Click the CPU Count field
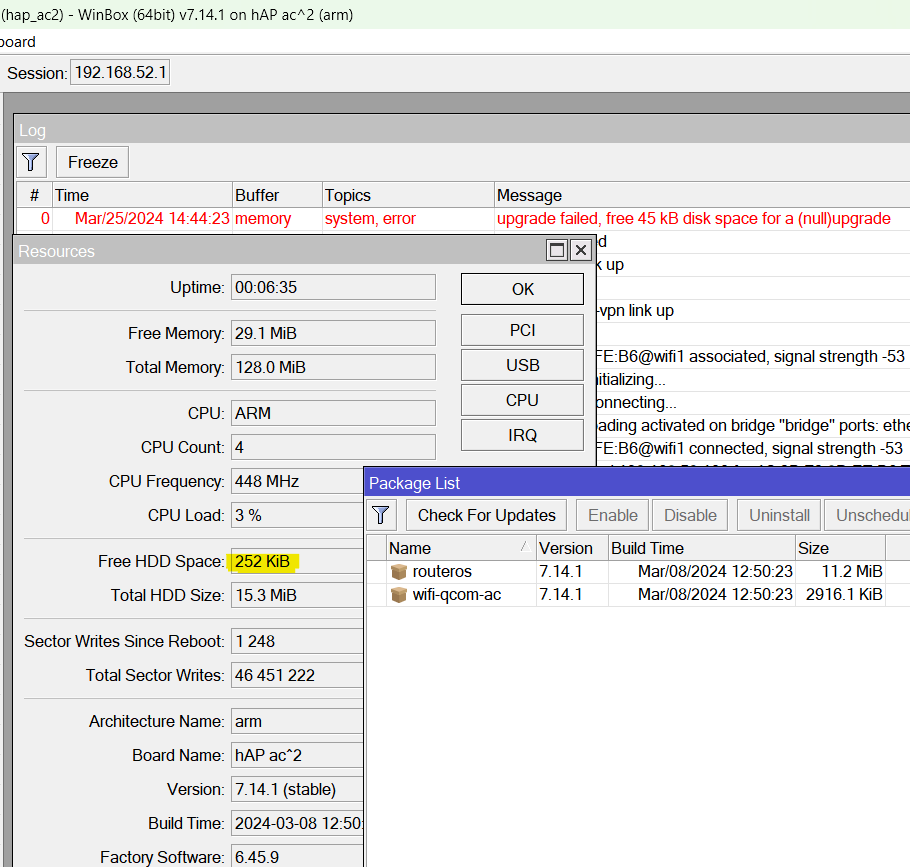Image resolution: width=910 pixels, height=867 pixels. [333, 447]
